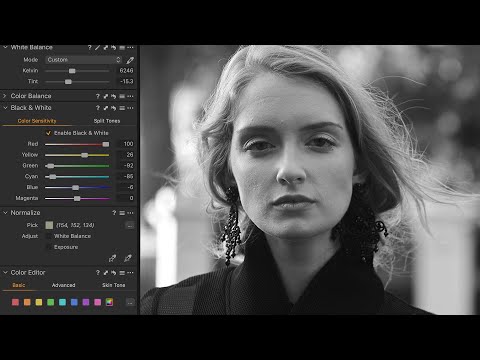The width and height of the screenshot is (480, 360).
Task: Select Color Editor Basic tab
Action: (19, 285)
